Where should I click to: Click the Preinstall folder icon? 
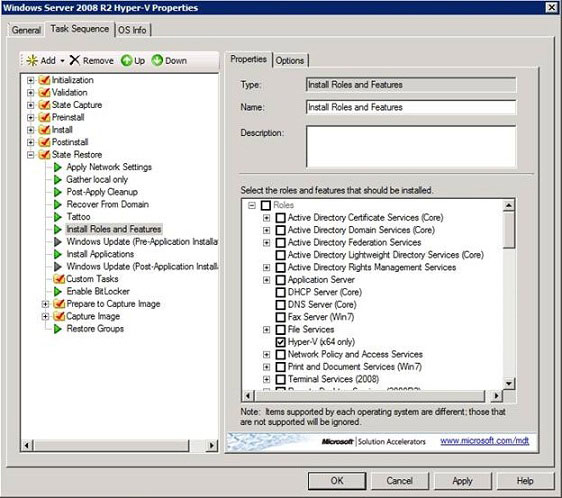(44, 117)
